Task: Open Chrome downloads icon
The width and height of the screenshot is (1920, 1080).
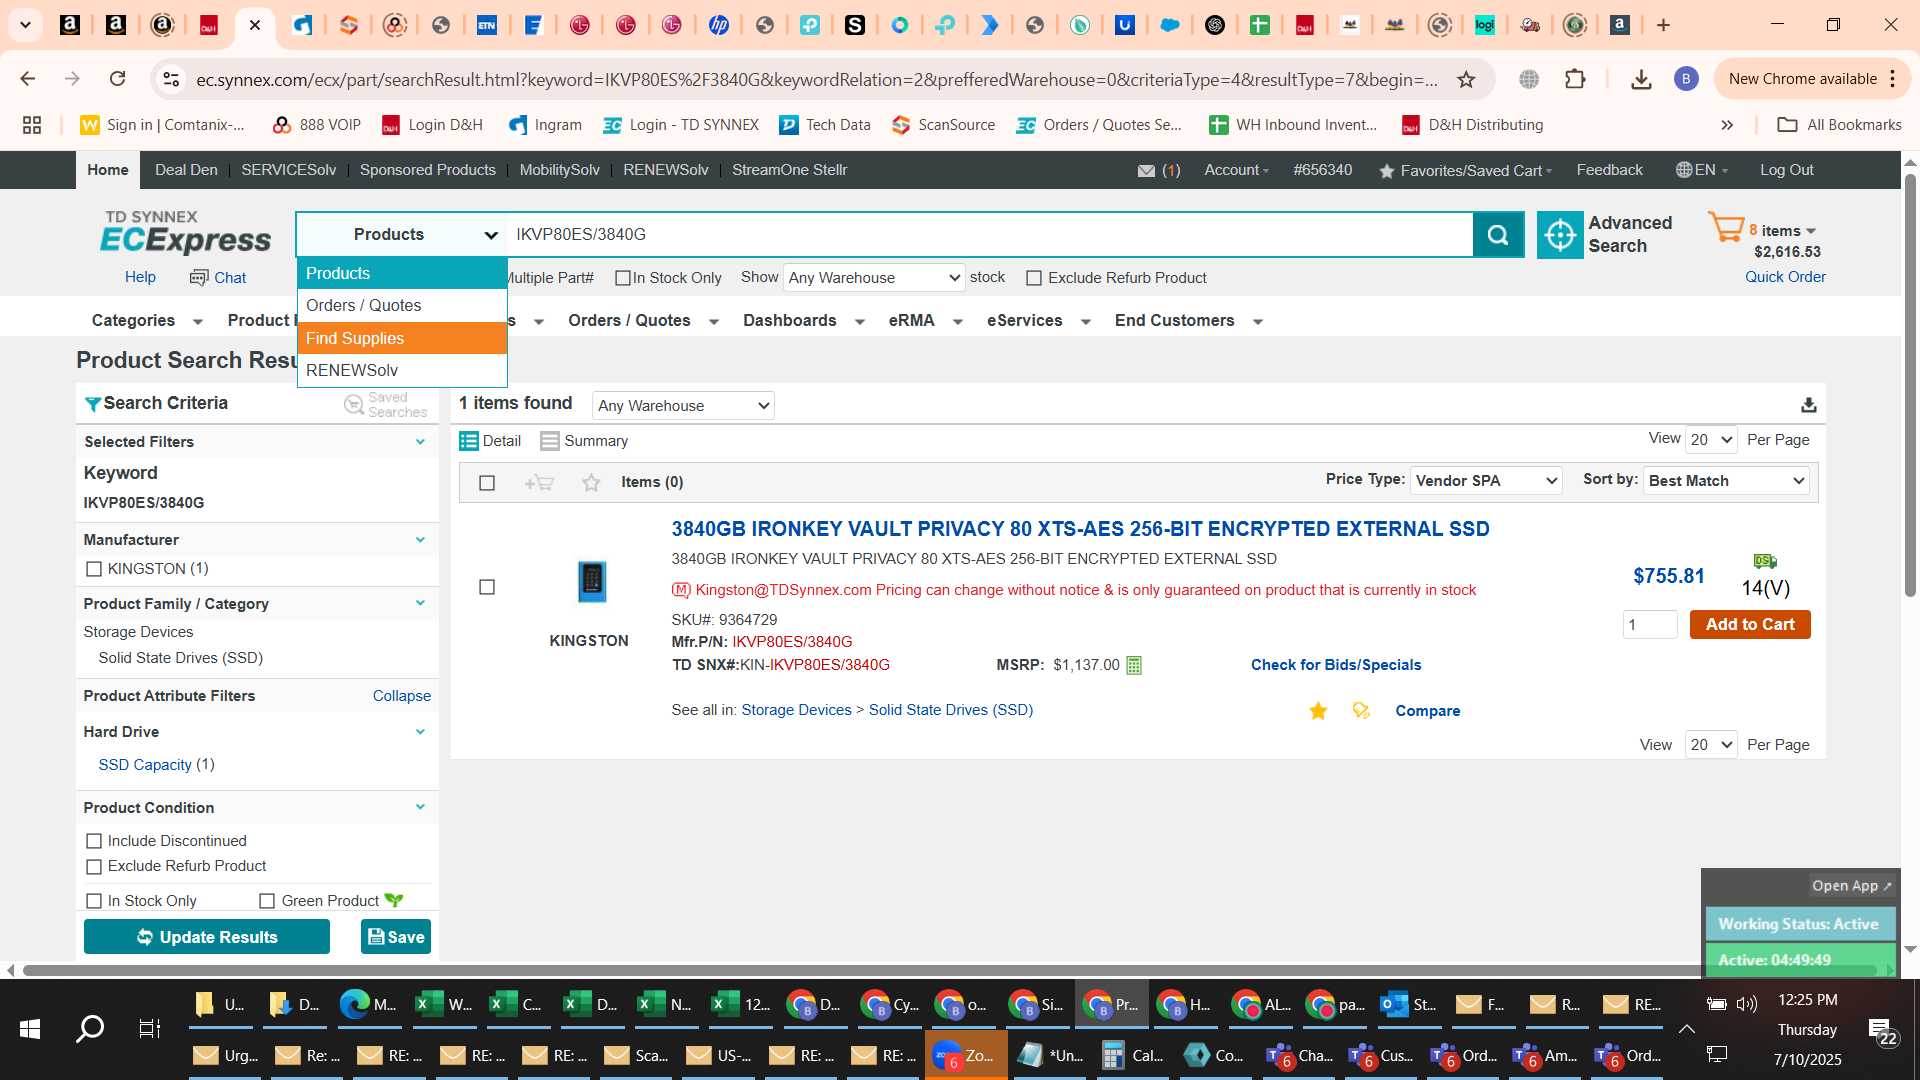Action: tap(1641, 79)
